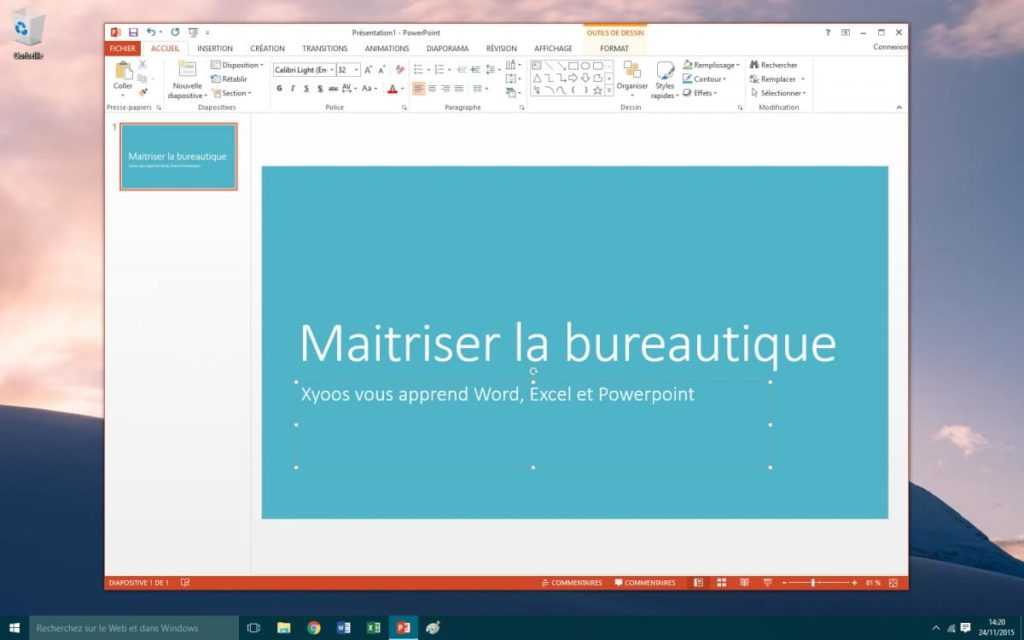Click the Rétablir reset button
This screenshot has width=1024, height=640.
click(x=229, y=78)
